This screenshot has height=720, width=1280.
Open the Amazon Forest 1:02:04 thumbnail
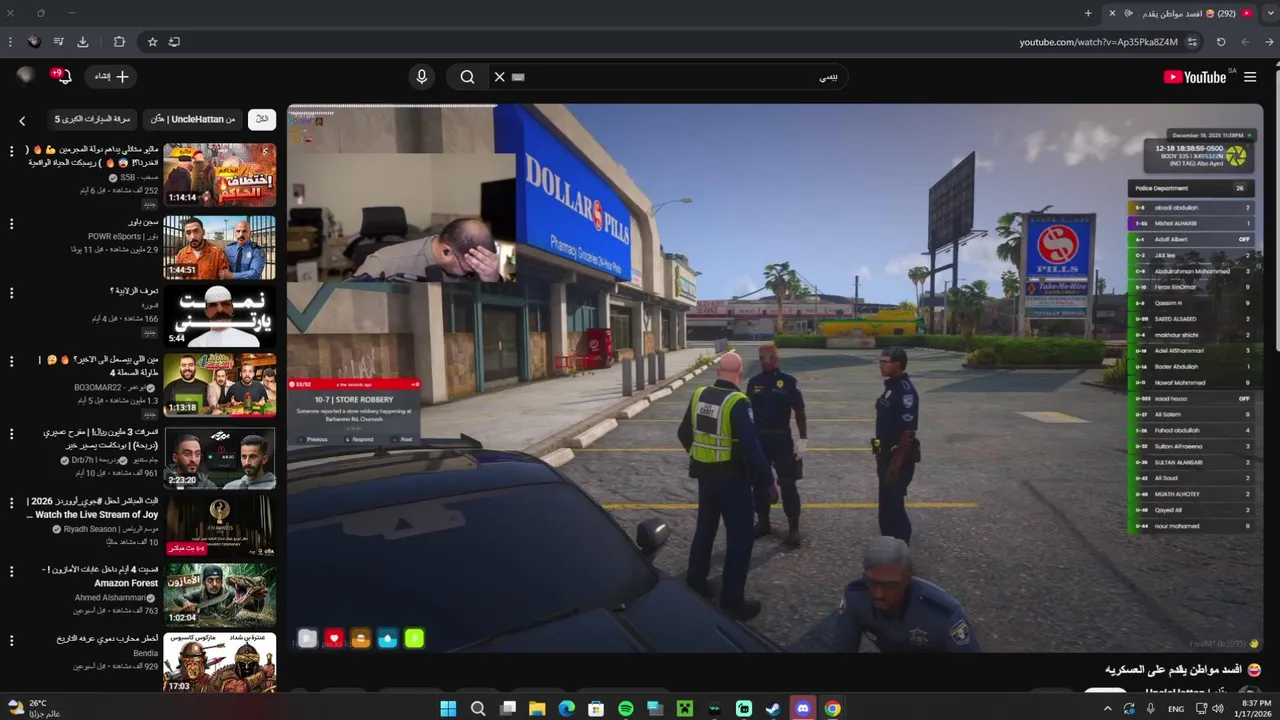(x=220, y=595)
